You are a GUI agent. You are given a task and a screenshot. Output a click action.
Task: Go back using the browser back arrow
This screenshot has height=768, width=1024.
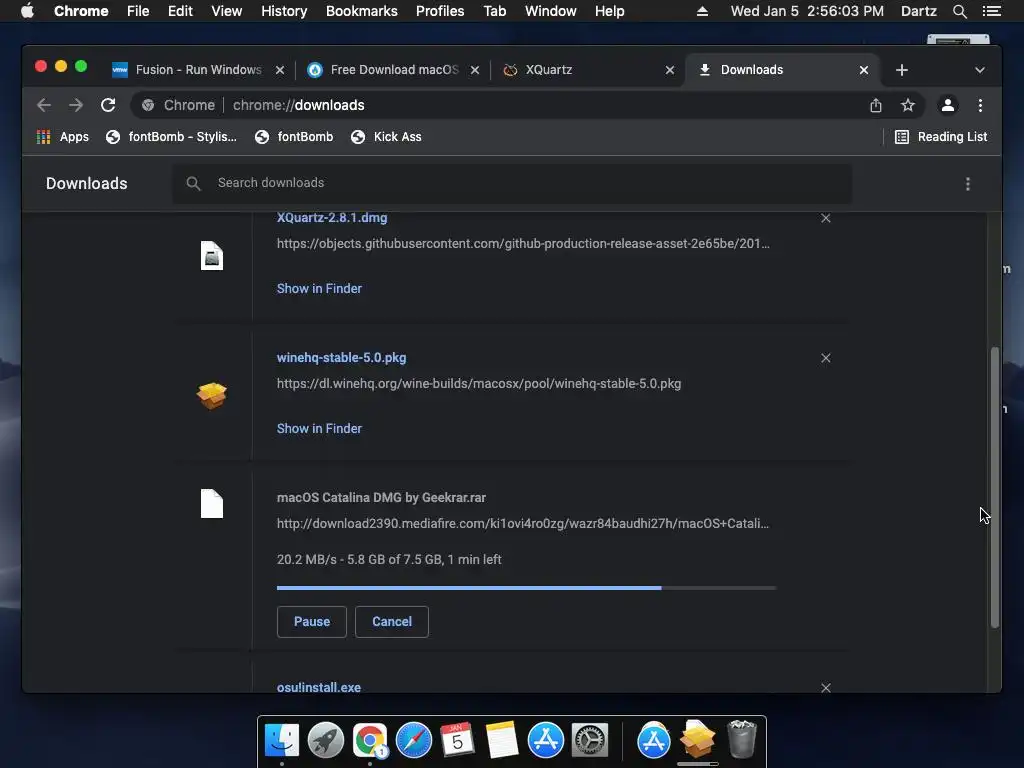44,105
